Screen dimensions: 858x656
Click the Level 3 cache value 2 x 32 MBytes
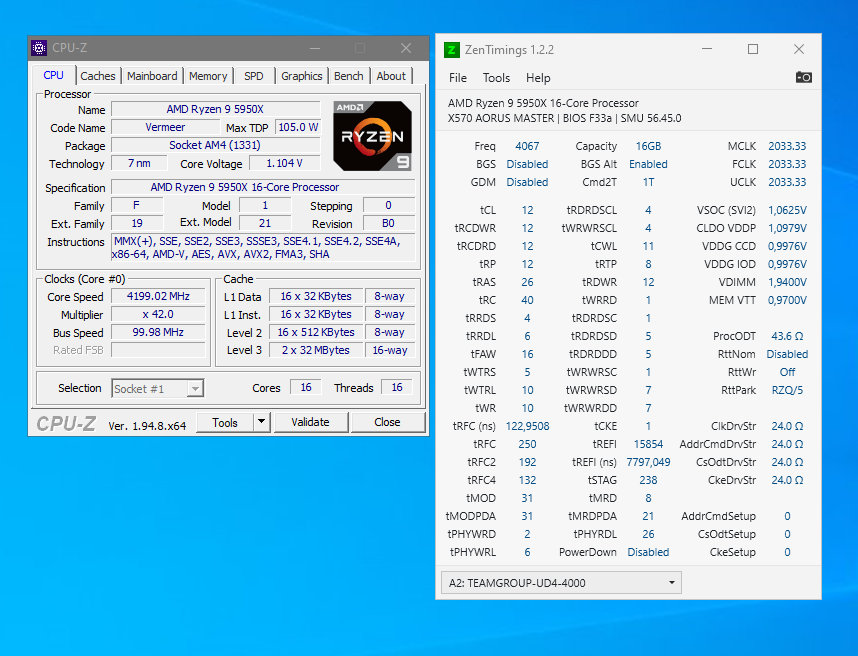[316, 350]
